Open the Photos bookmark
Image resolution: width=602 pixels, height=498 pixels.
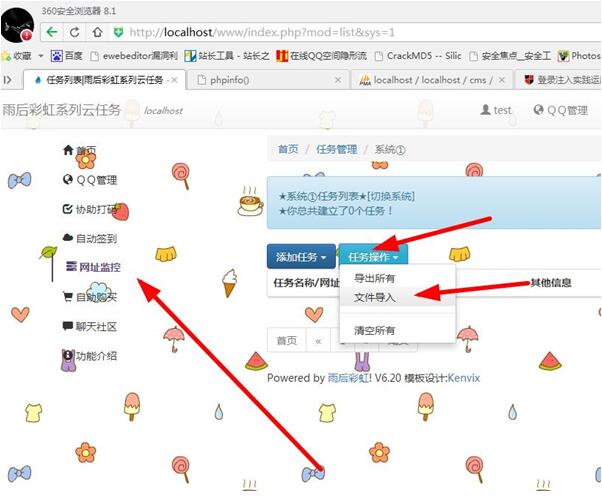[x=579, y=56]
